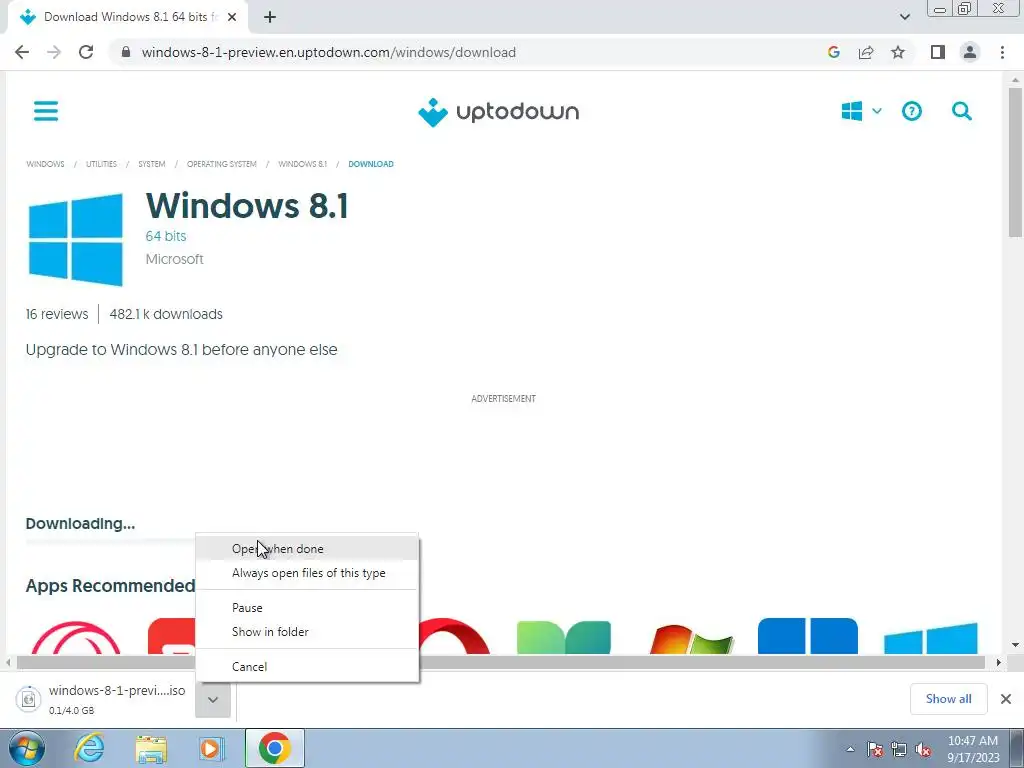Select the Download Windows 8.1 tab

(128, 17)
